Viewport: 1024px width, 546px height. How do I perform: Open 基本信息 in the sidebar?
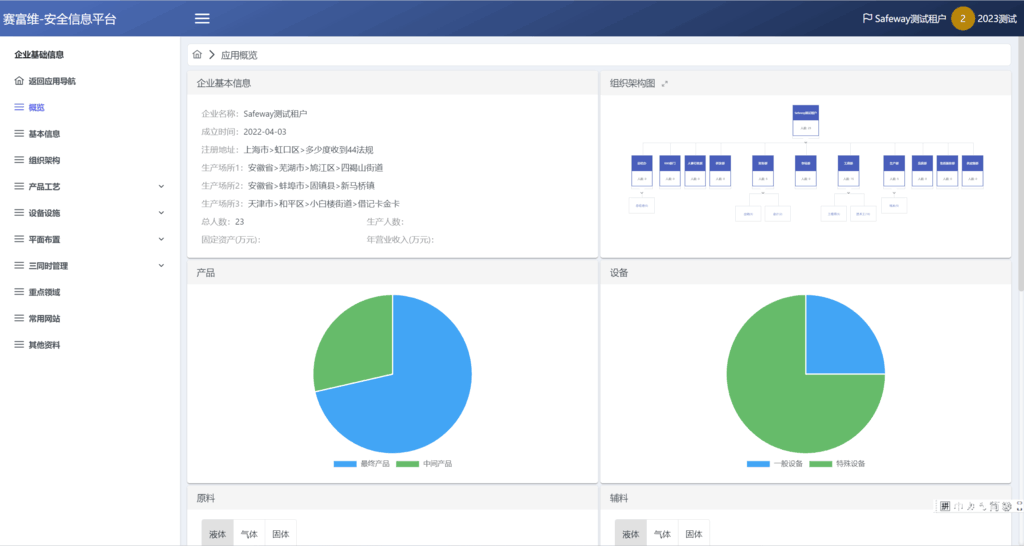[x=44, y=133]
